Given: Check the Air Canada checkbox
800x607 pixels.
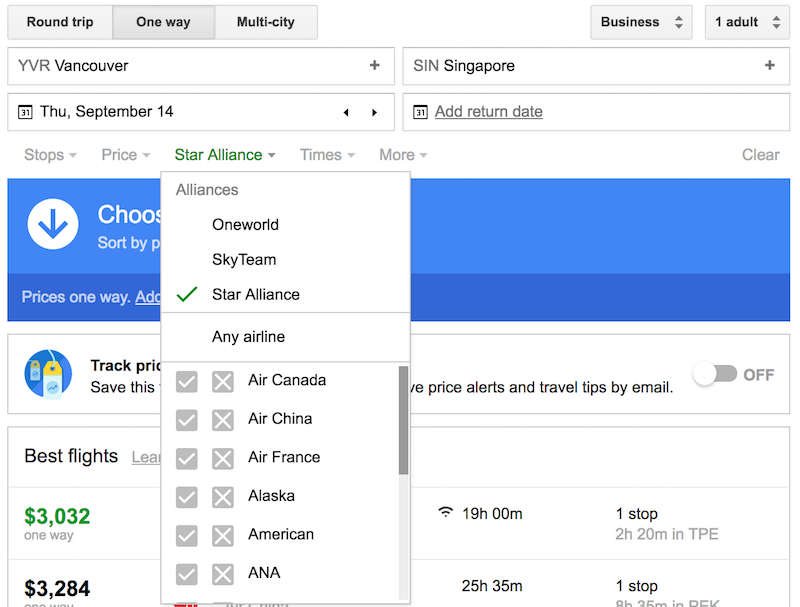Looking at the screenshot, I should (x=187, y=382).
